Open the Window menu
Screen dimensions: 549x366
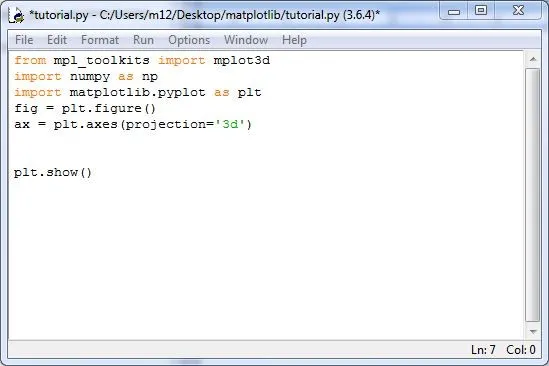tap(246, 40)
